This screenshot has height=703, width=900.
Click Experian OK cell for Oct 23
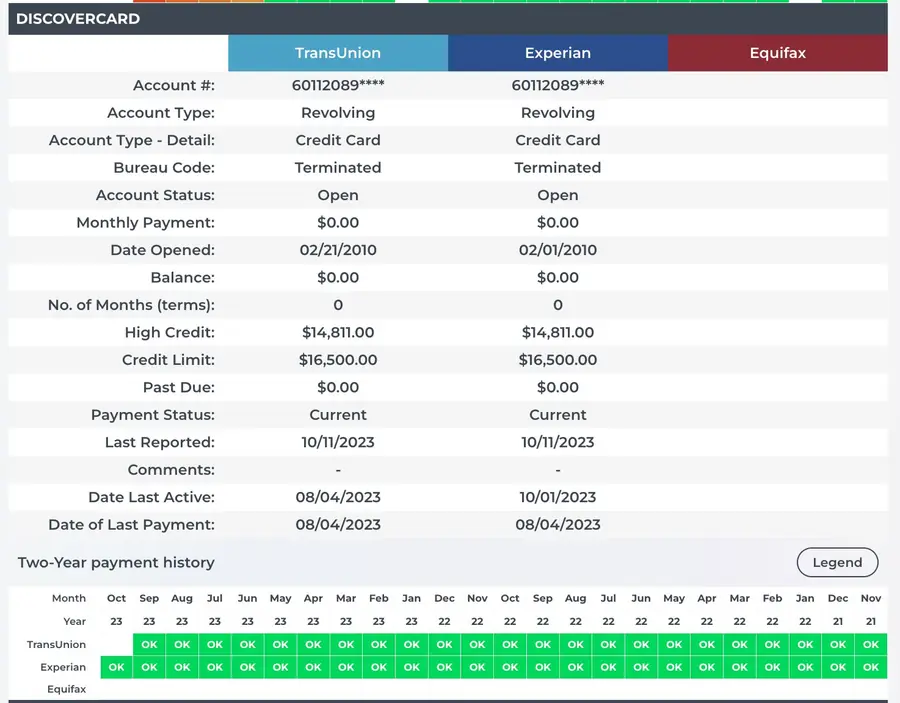tap(117, 667)
